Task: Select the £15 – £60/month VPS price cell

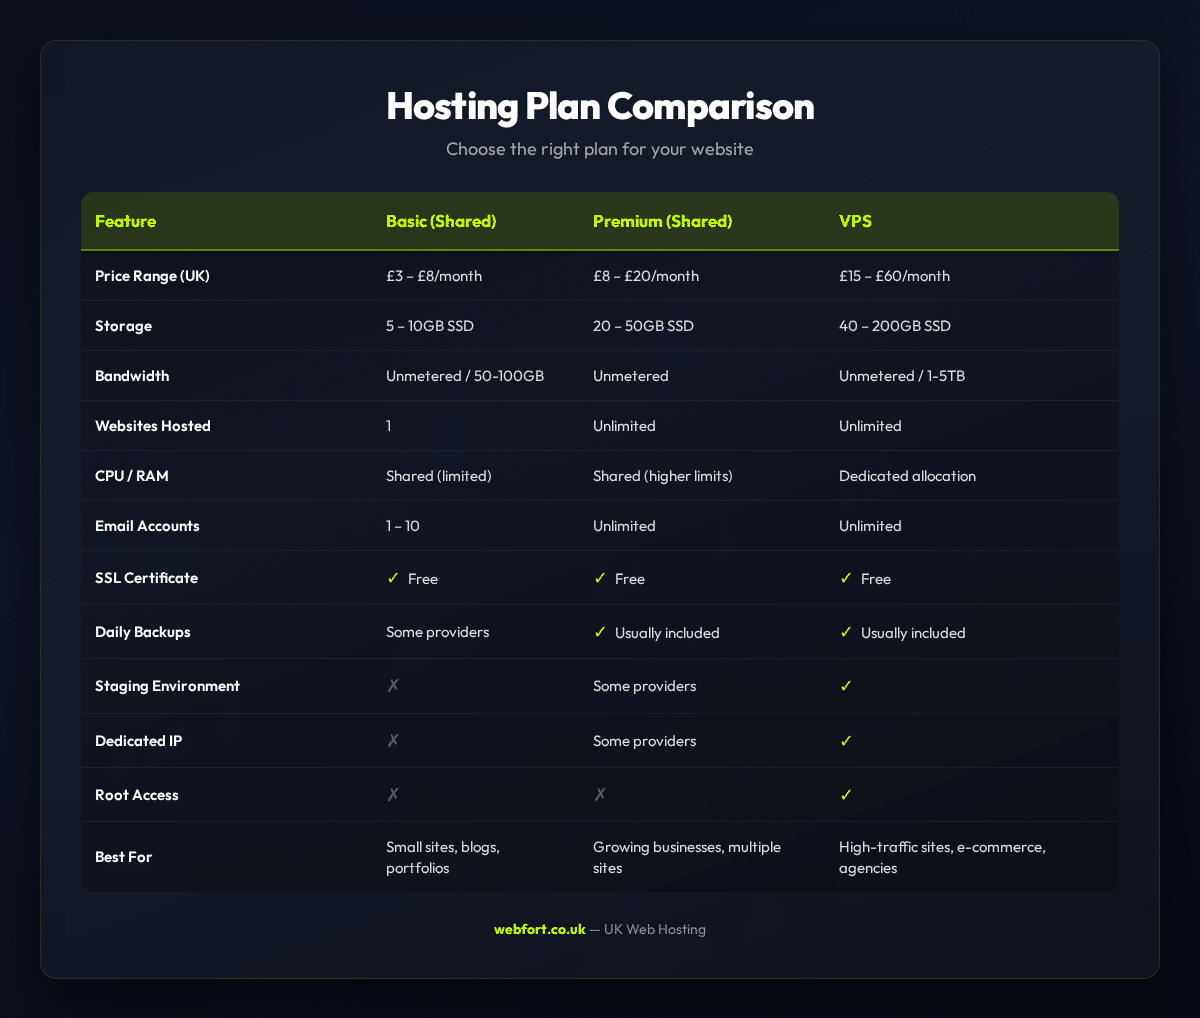Action: 894,276
